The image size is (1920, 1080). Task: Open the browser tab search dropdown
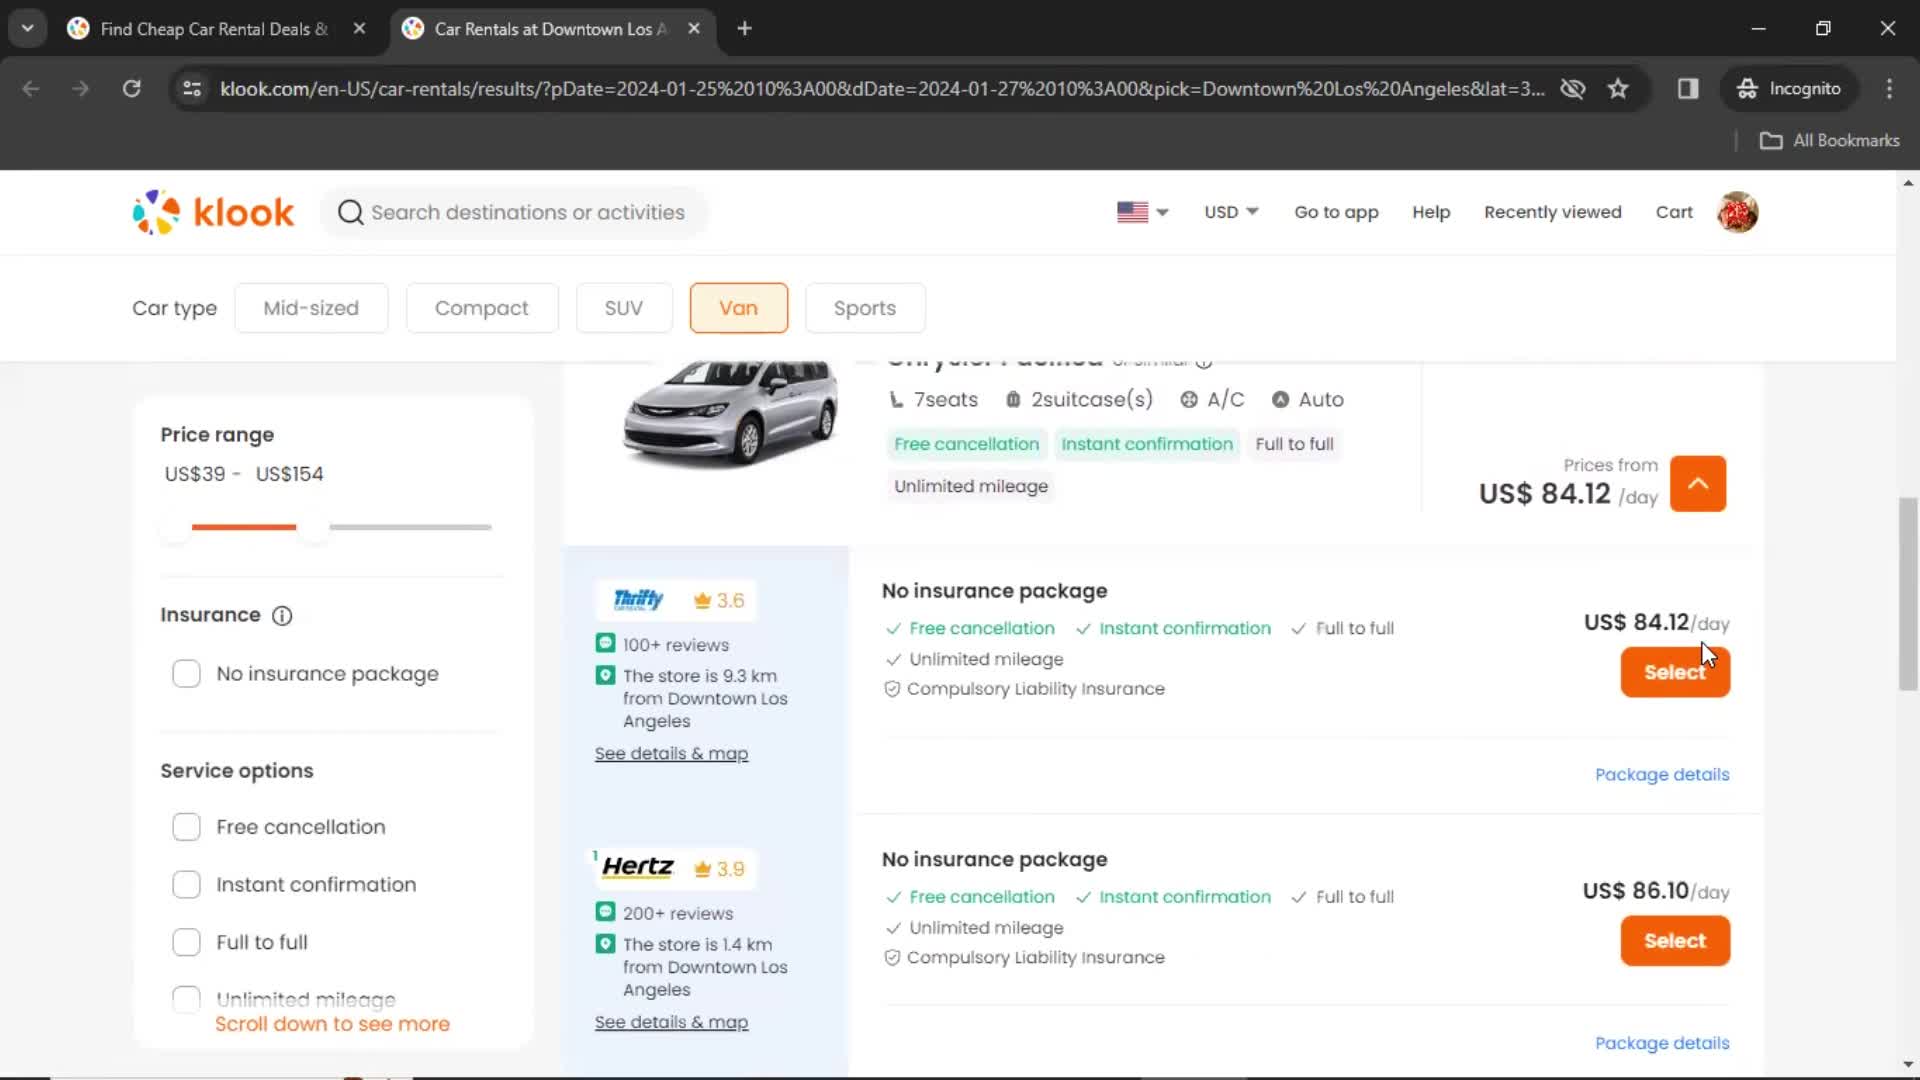point(28,29)
